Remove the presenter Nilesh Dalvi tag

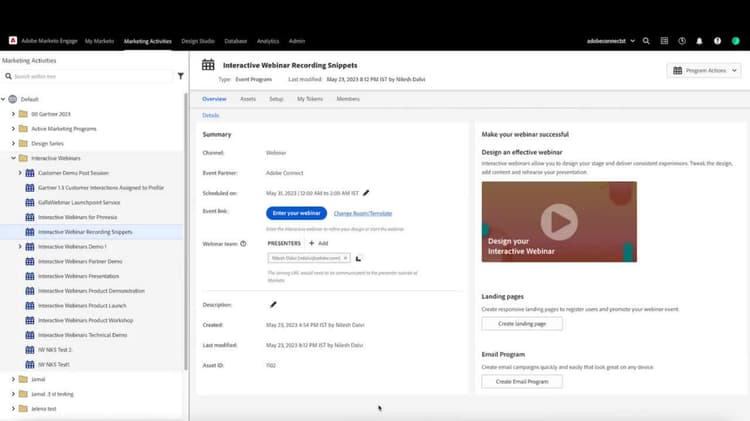tap(345, 258)
